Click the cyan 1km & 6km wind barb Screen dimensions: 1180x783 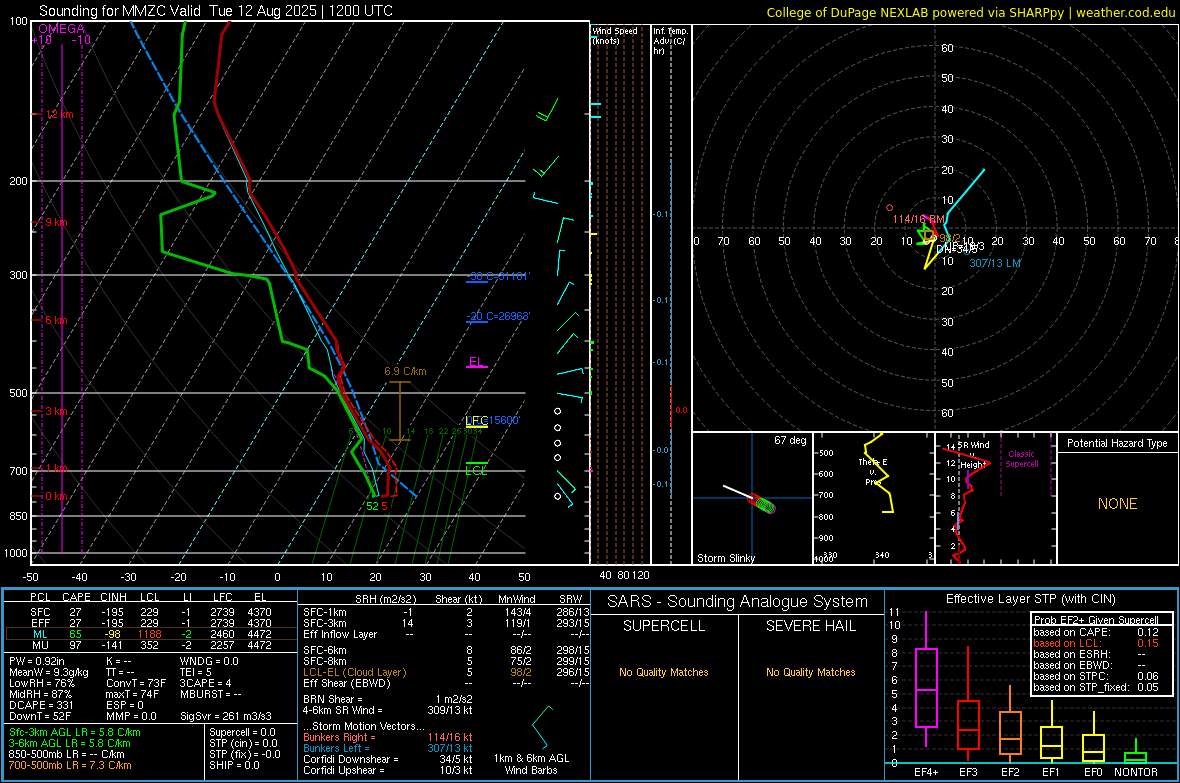pyautogui.click(x=542, y=727)
